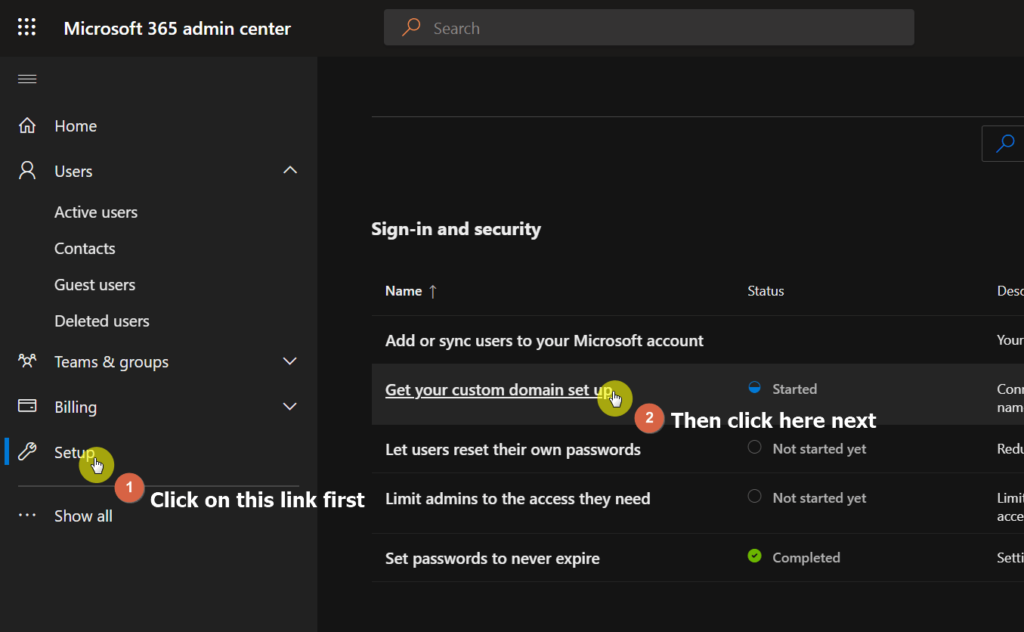1024x632 pixels.
Task: Click the Setup wrench icon
Action: coord(27,451)
